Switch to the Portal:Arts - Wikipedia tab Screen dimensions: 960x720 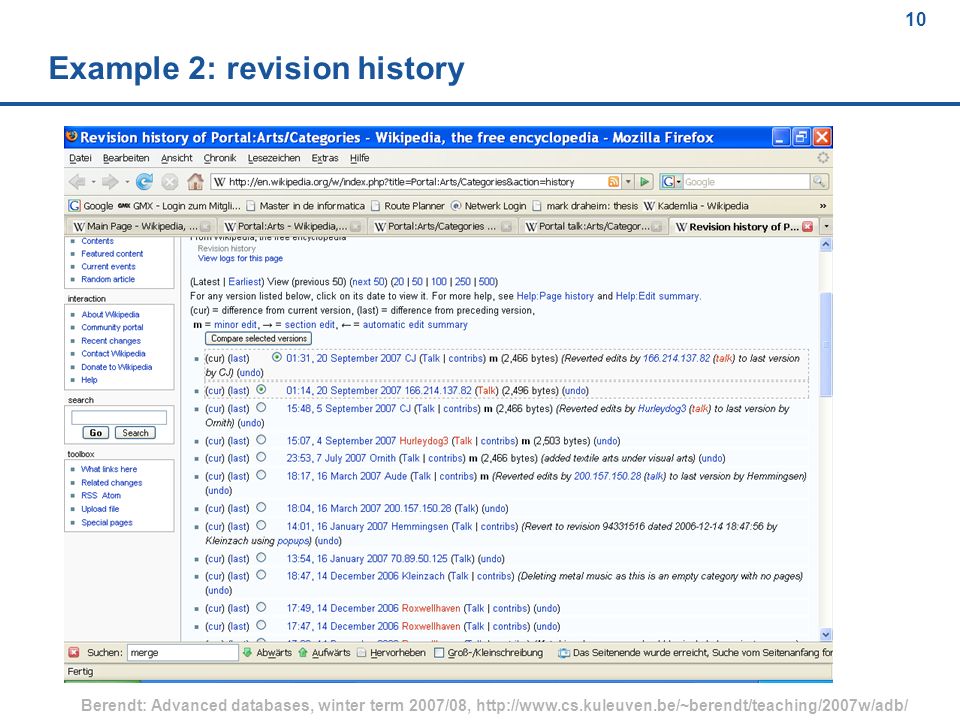291,227
